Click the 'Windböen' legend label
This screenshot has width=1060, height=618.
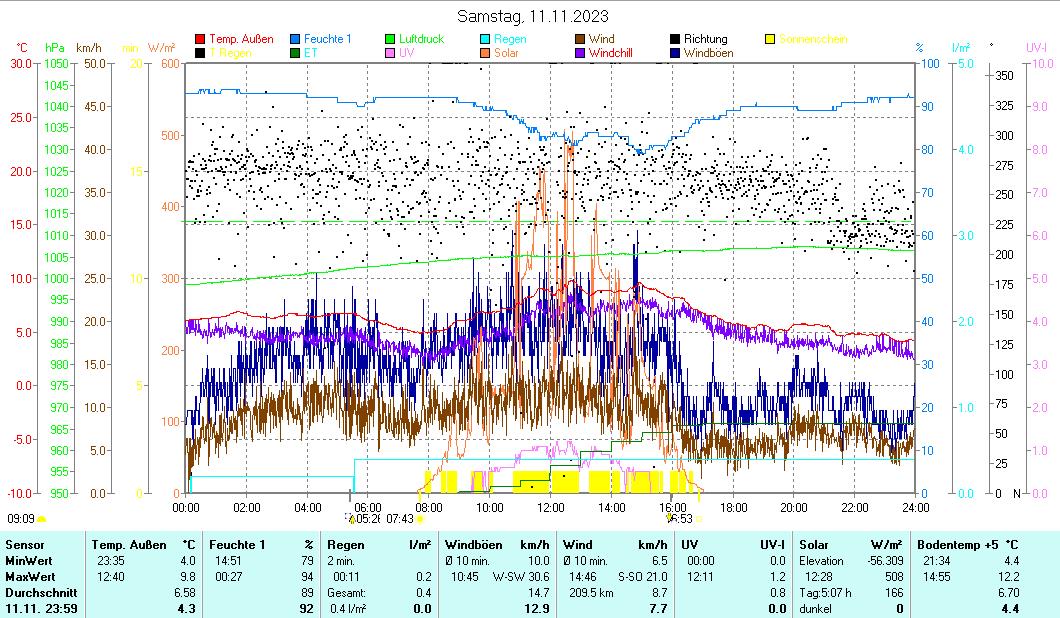click(708, 53)
